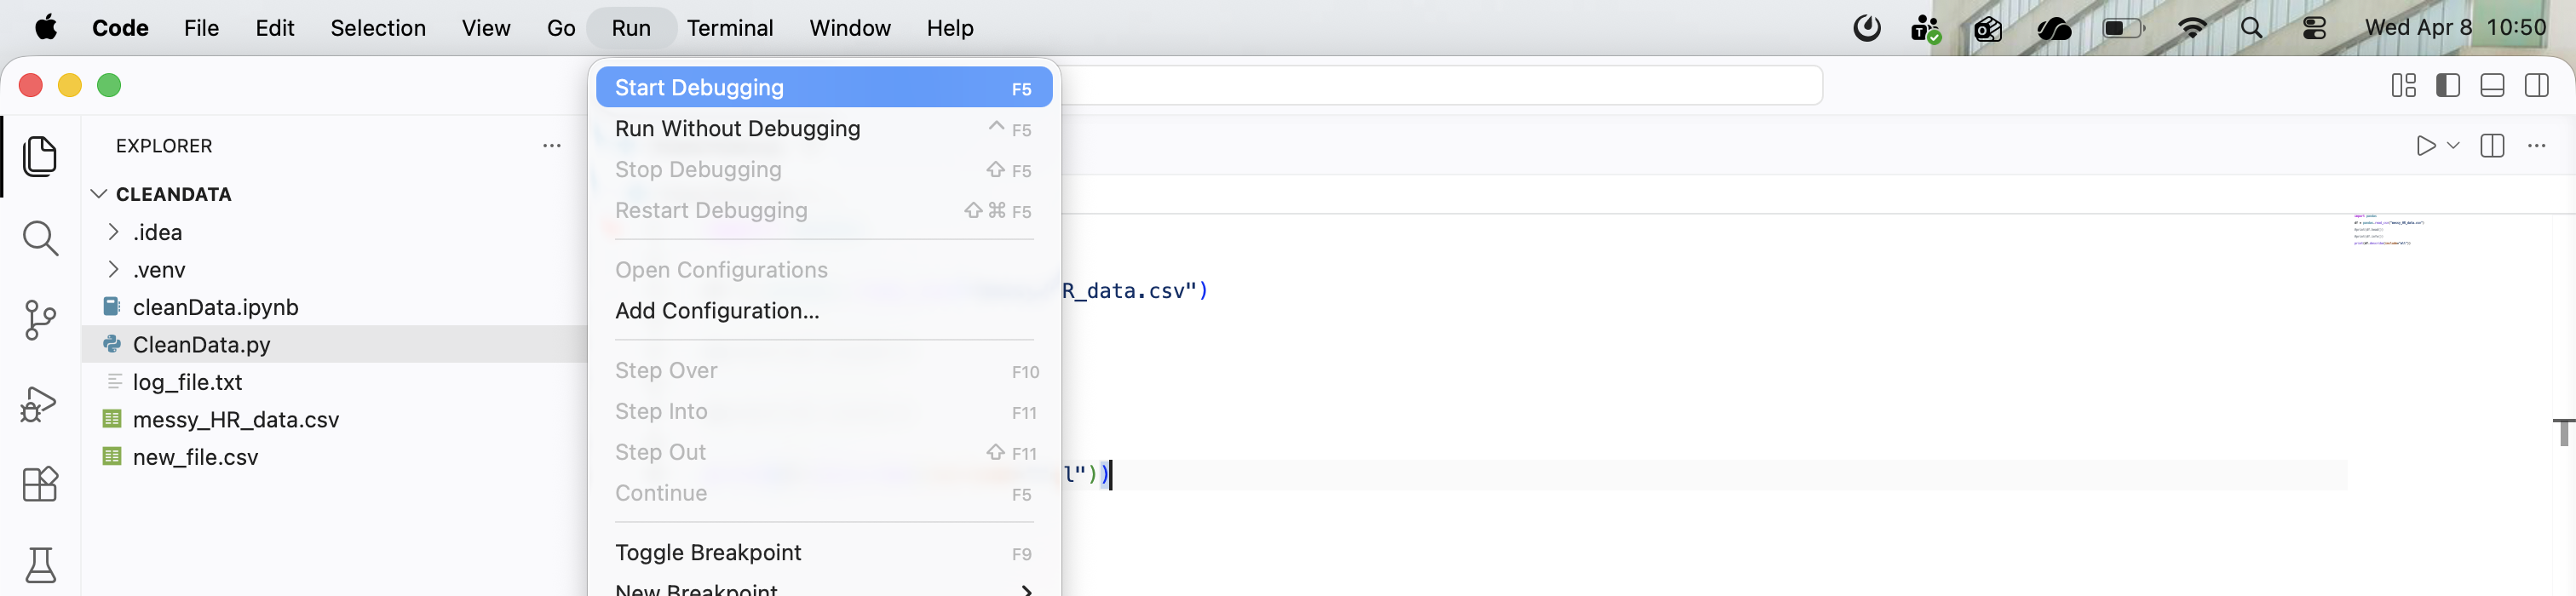Open the Testing flask view
Screen dimensions: 2576x596
[x=40, y=565]
